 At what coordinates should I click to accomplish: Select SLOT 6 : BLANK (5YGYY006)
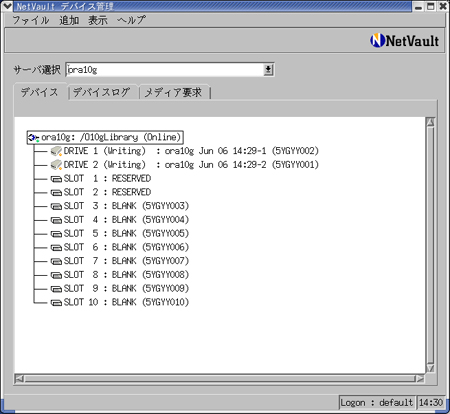click(126, 247)
